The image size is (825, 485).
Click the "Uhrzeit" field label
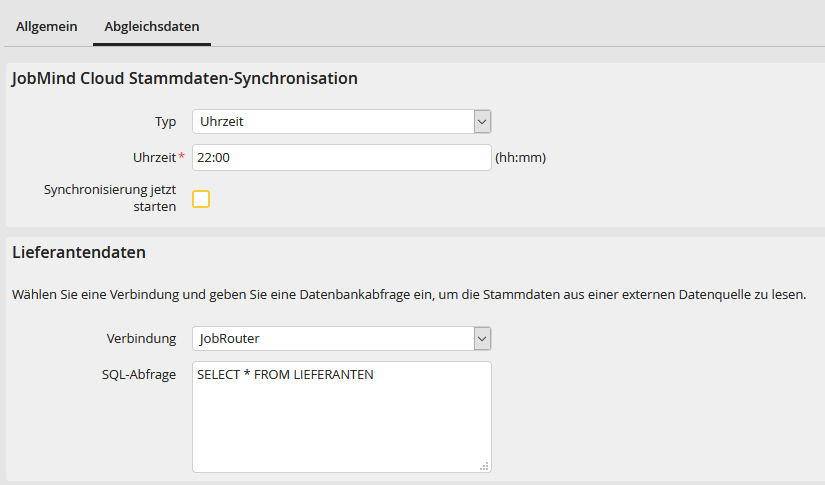(154, 158)
